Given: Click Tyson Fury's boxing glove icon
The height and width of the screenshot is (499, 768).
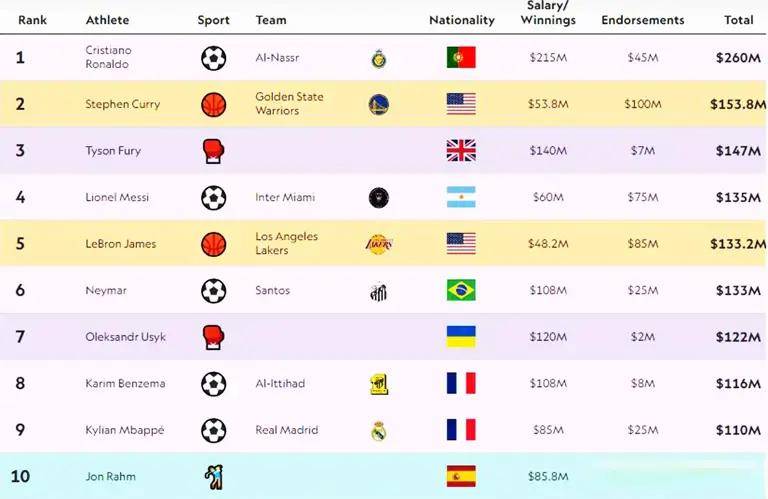Looking at the screenshot, I should pos(214,151).
